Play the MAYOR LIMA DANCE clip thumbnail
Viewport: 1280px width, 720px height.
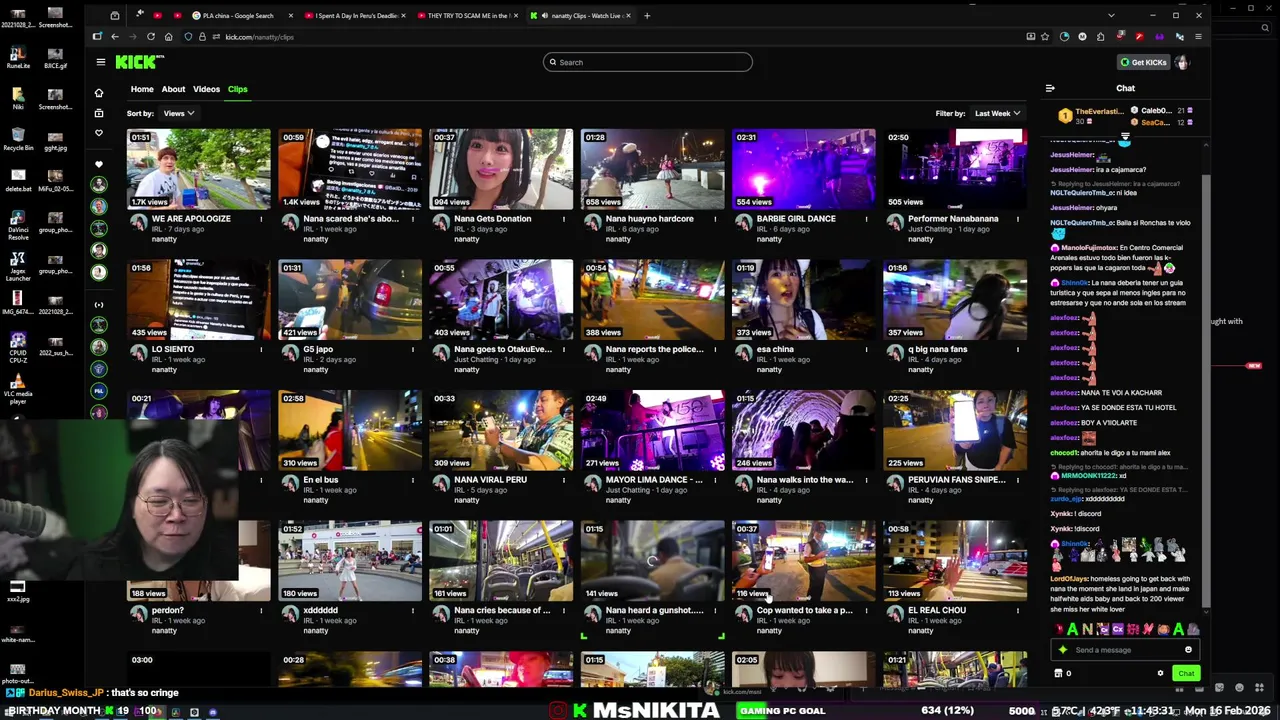[652, 430]
